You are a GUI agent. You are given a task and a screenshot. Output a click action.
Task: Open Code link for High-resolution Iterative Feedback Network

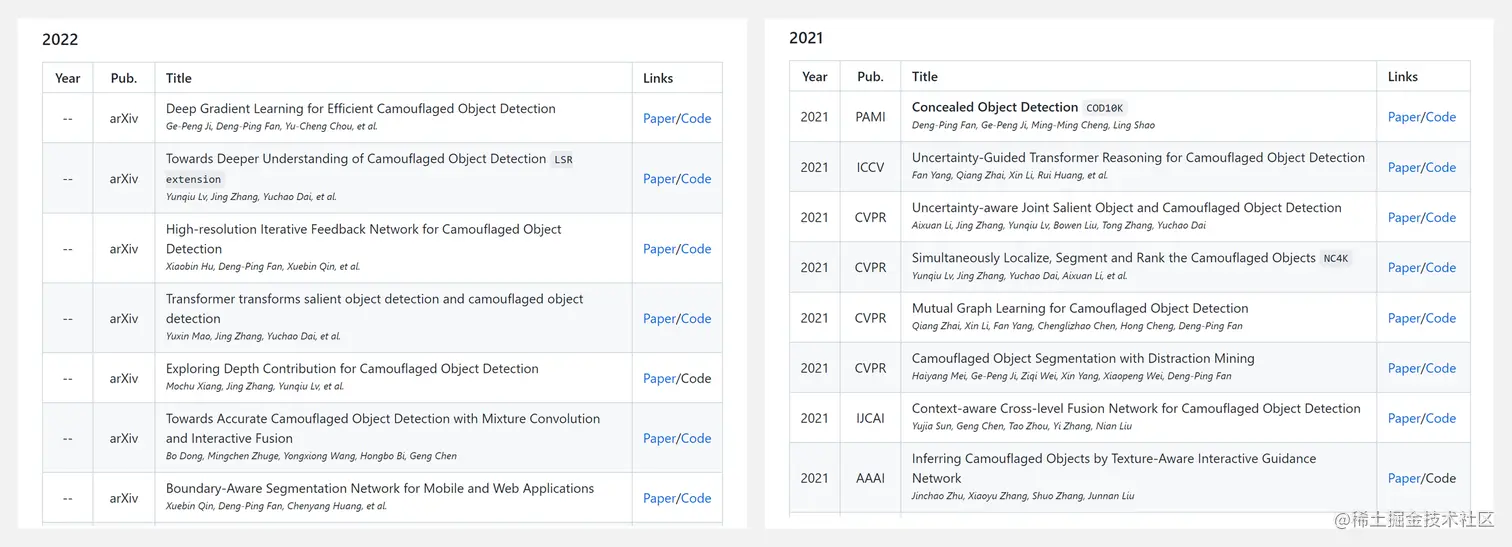click(x=696, y=249)
